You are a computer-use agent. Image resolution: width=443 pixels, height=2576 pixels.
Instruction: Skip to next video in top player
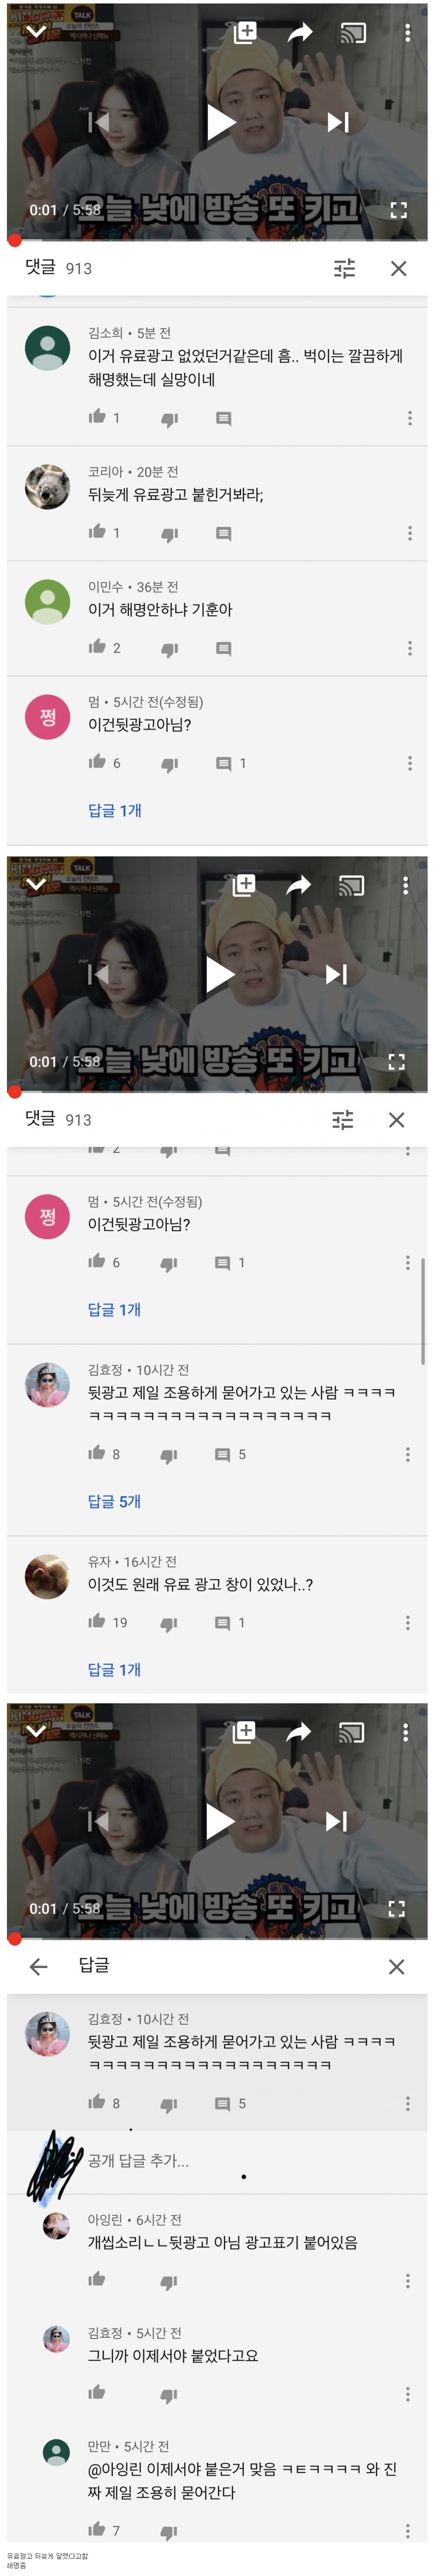tap(338, 122)
